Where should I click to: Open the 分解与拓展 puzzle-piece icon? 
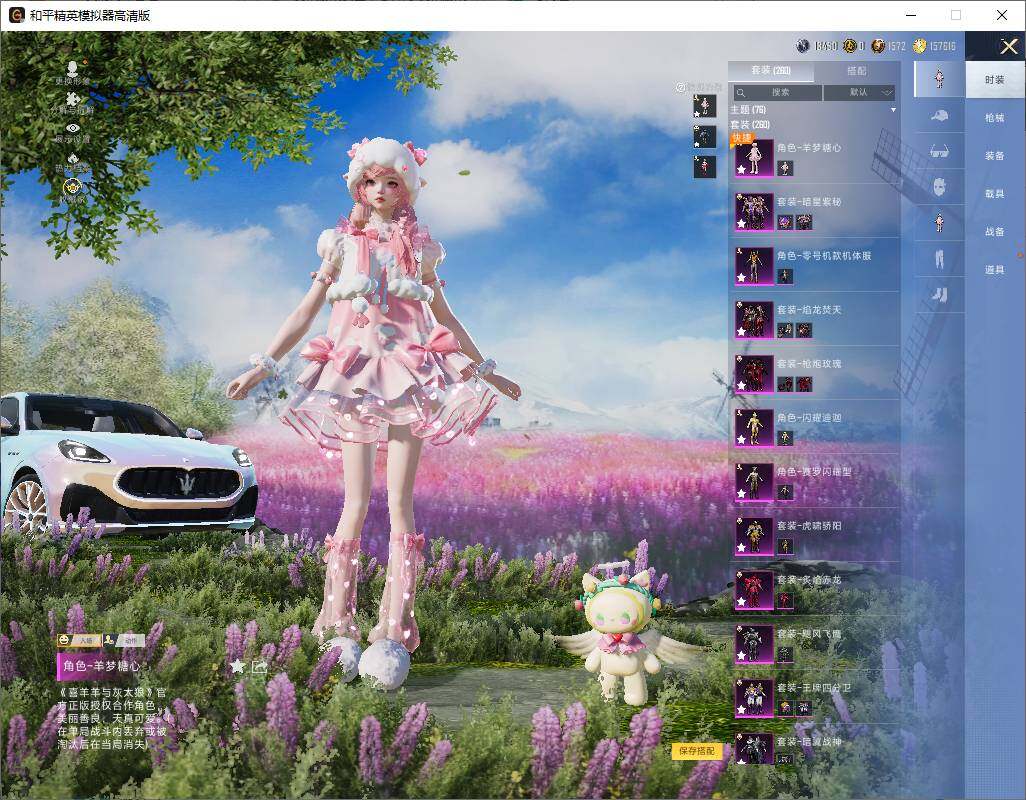[x=73, y=98]
